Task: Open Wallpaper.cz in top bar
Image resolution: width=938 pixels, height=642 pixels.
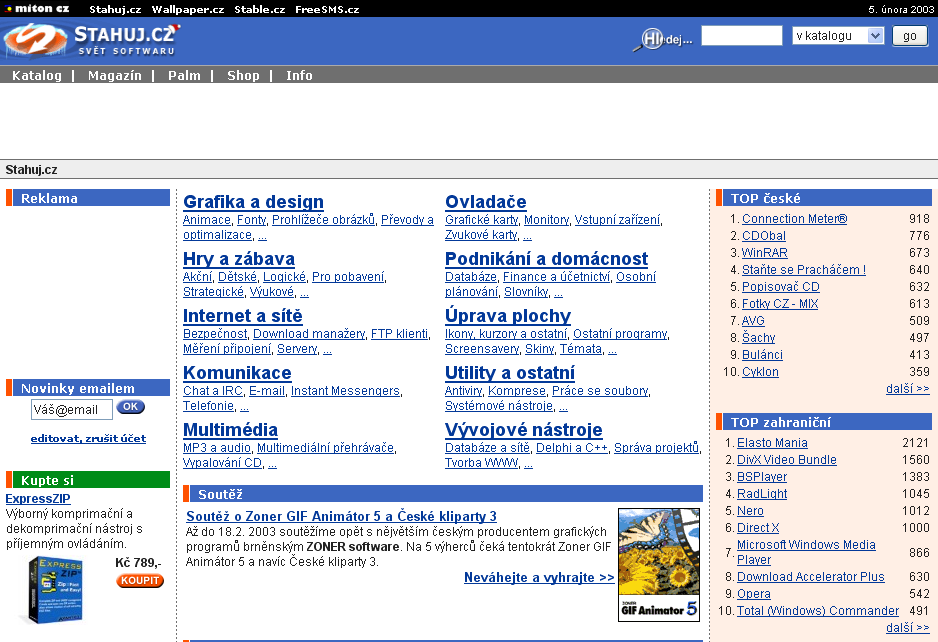Action: (188, 9)
